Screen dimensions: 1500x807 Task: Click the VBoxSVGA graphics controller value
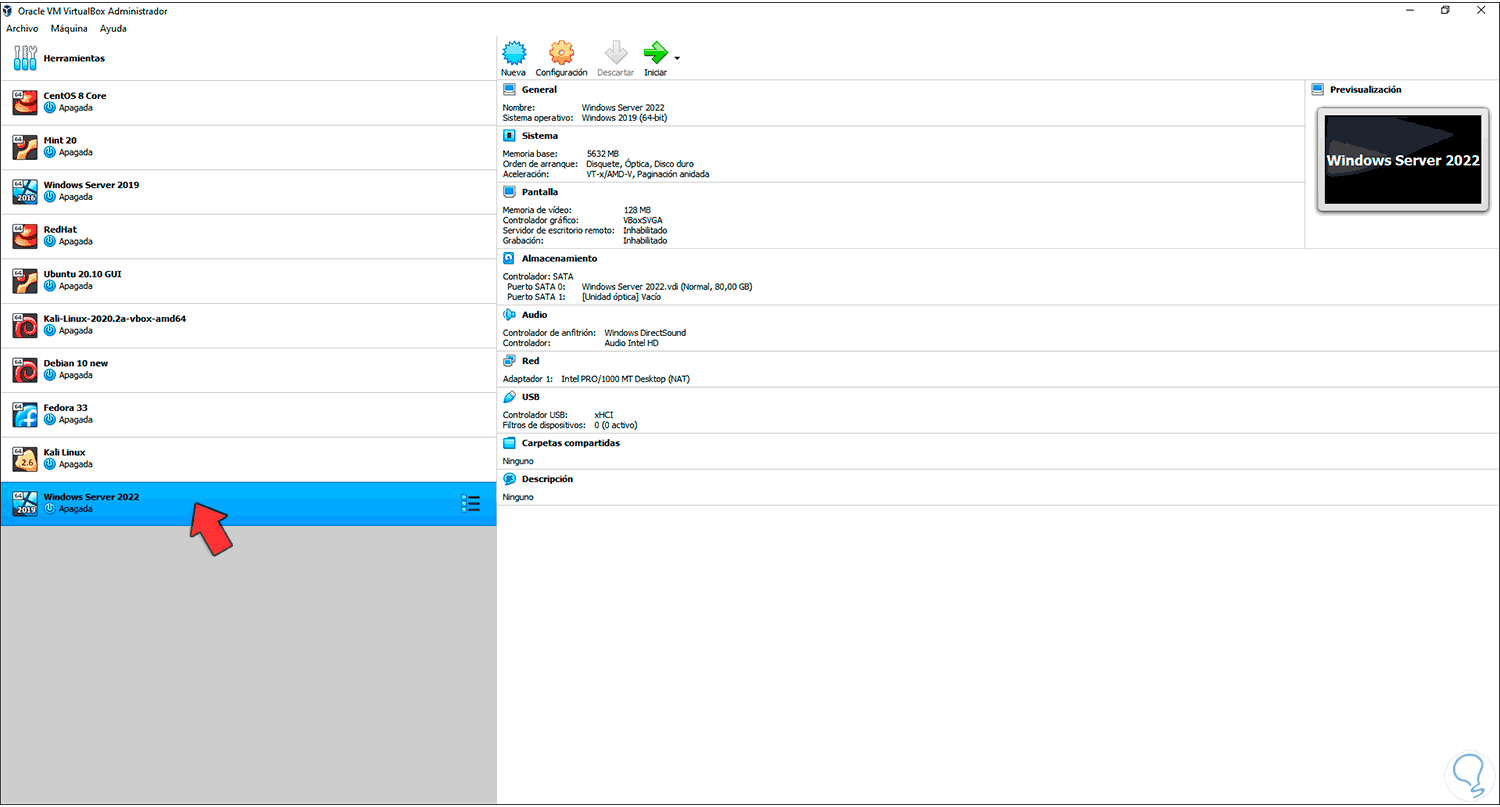[643, 220]
